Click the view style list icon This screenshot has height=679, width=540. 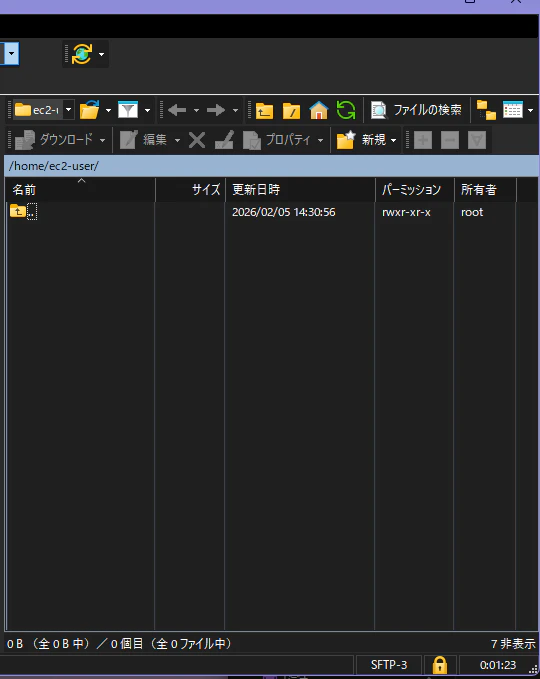[x=513, y=110]
